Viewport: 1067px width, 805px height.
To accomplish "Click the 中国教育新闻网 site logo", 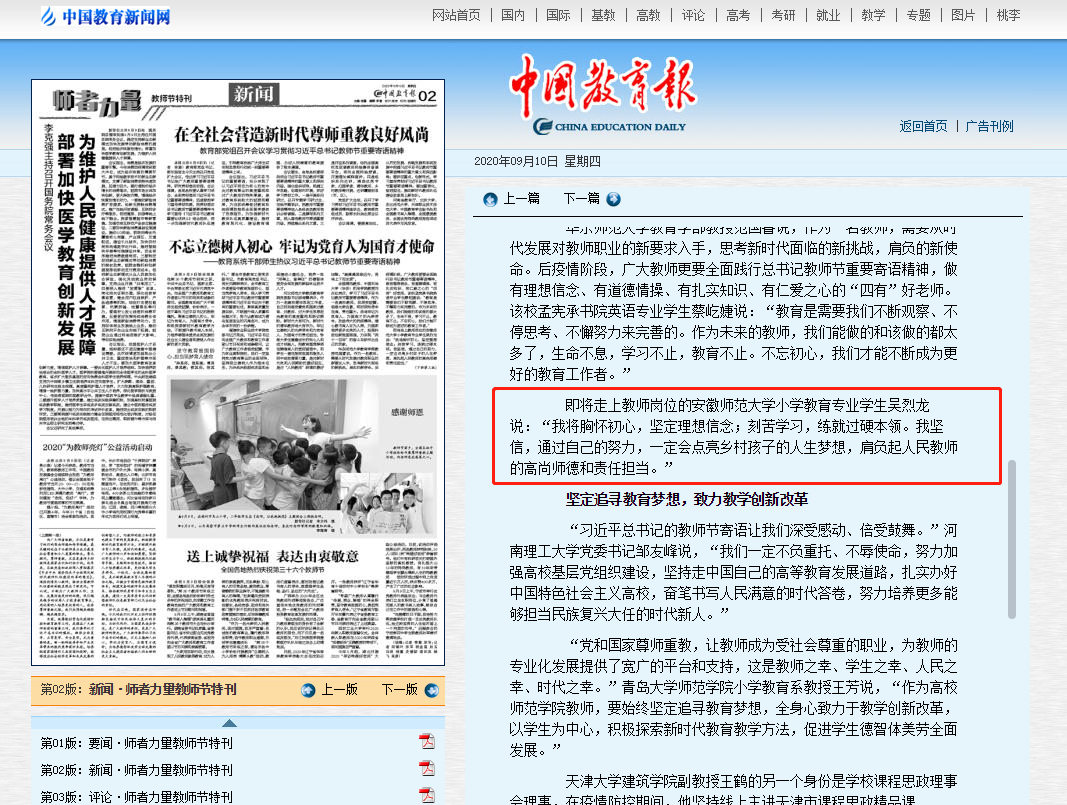I will click(x=105, y=17).
